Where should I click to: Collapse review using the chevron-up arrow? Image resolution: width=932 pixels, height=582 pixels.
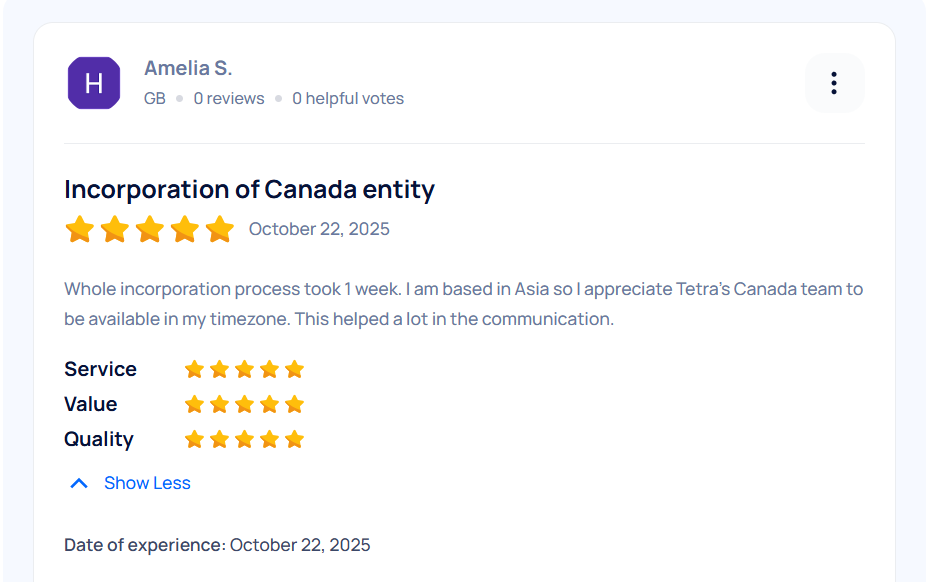79,483
